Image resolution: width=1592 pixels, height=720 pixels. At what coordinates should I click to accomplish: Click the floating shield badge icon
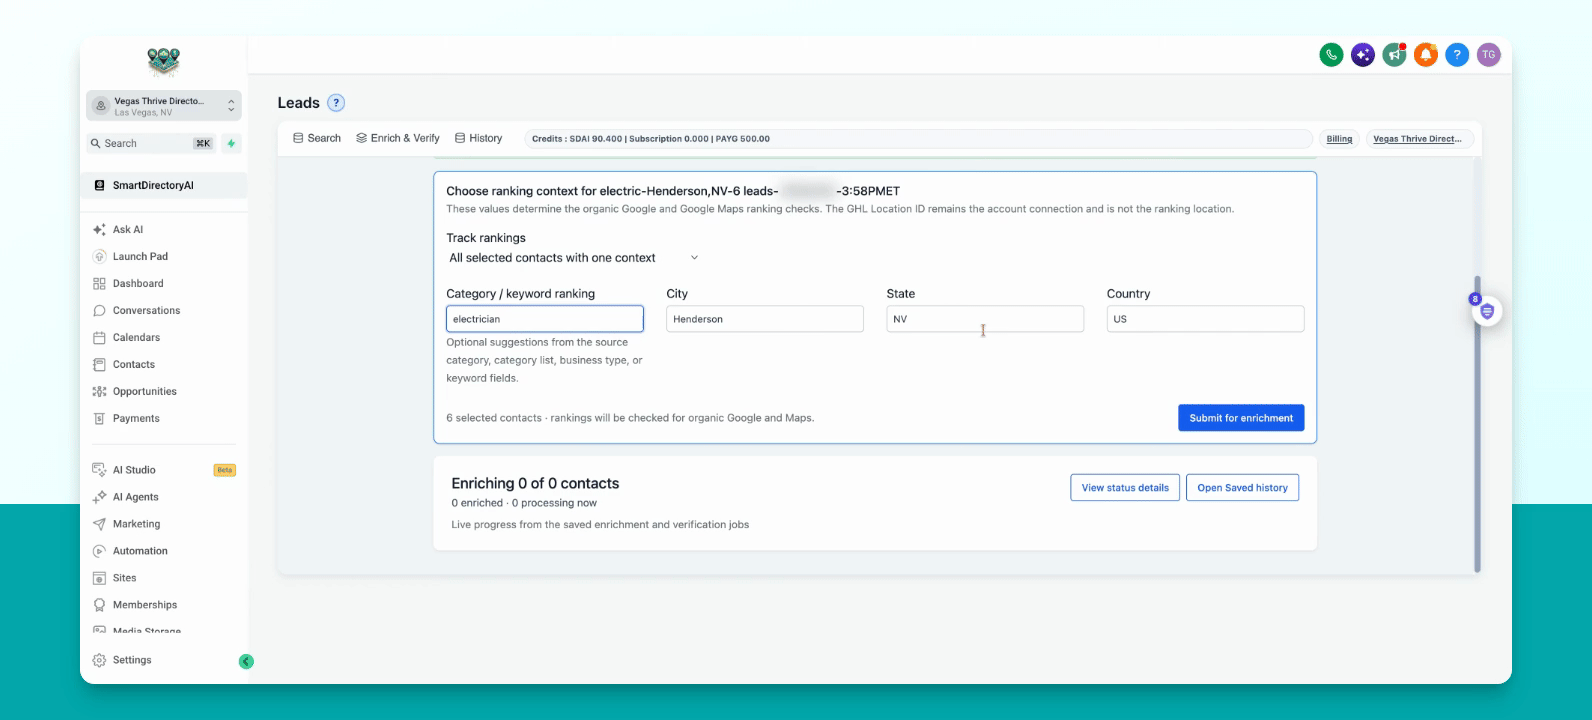(1487, 311)
